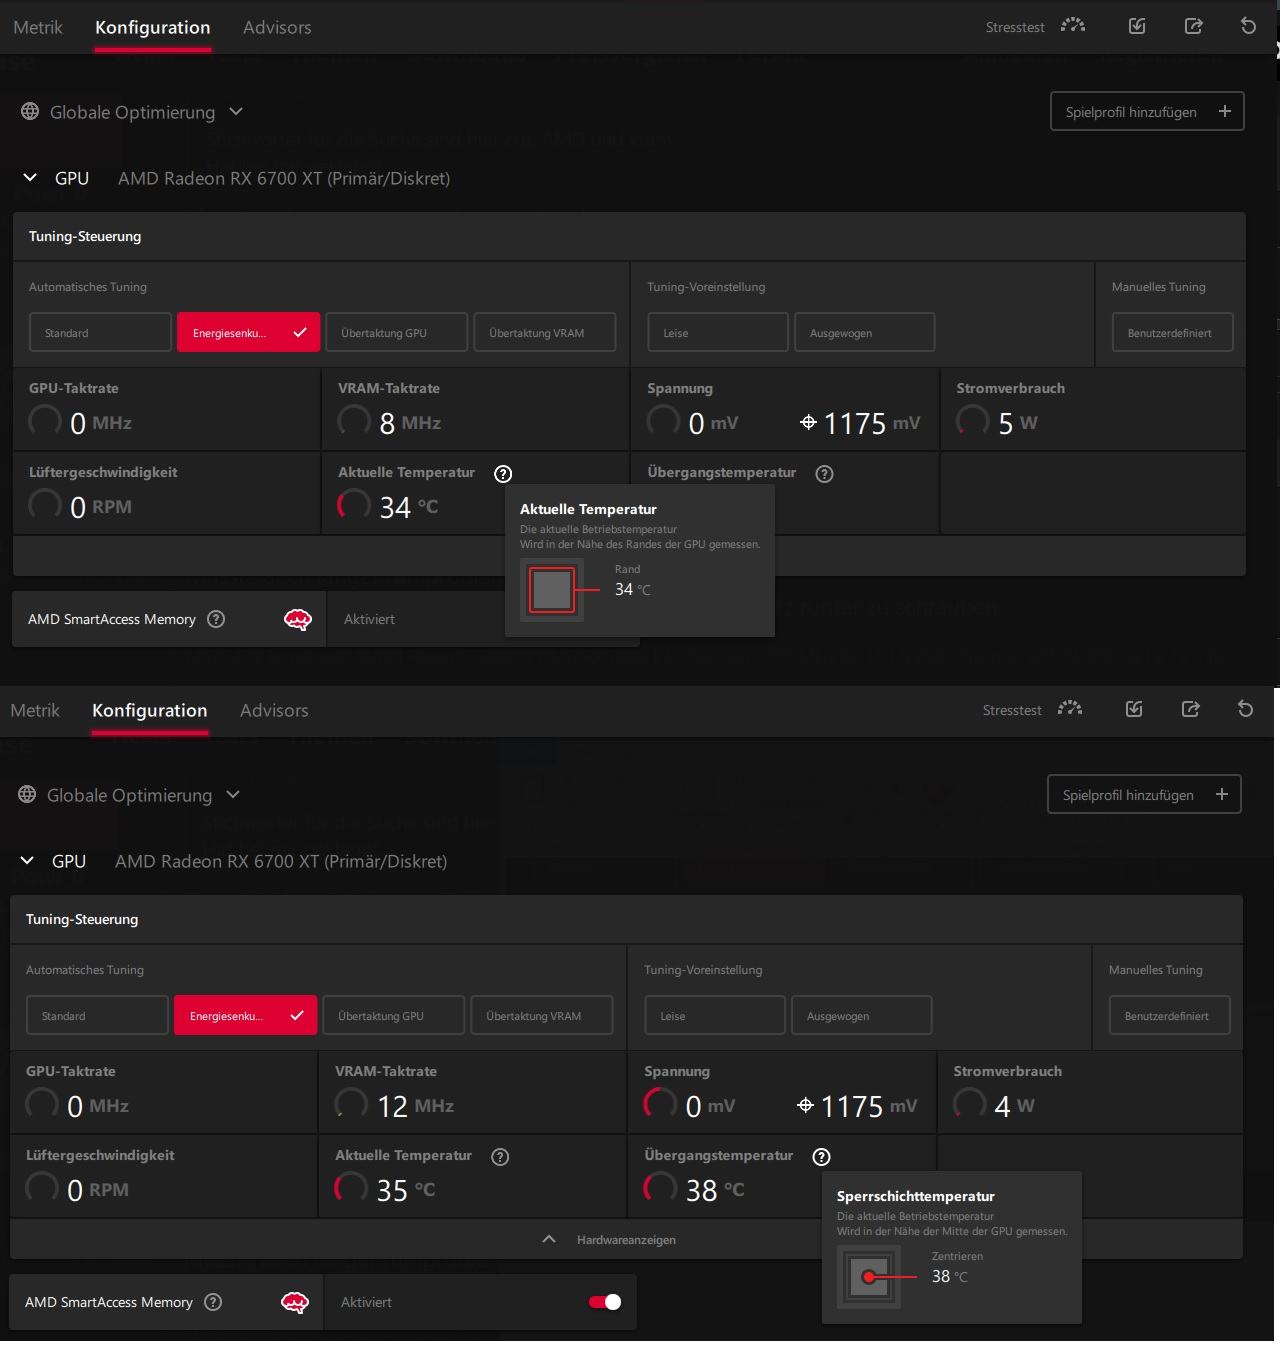Open help icon beside Aktuelle Temperatur 34 °C
Screen dimensions: 1280x1346
(503, 474)
